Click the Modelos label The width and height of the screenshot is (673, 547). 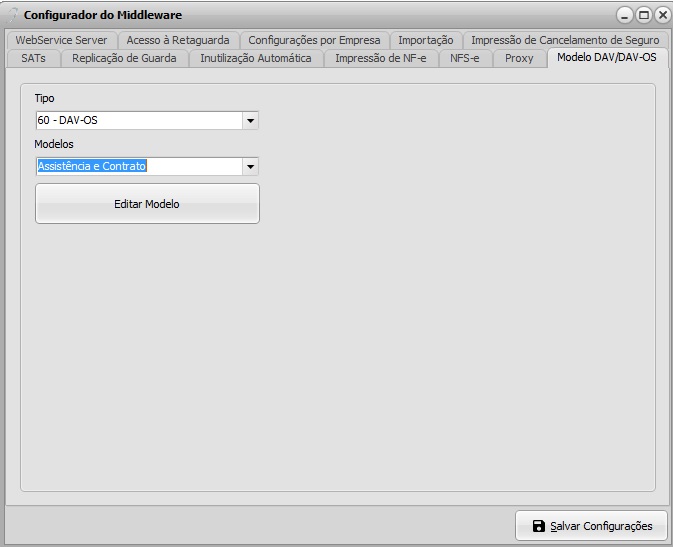click(54, 144)
